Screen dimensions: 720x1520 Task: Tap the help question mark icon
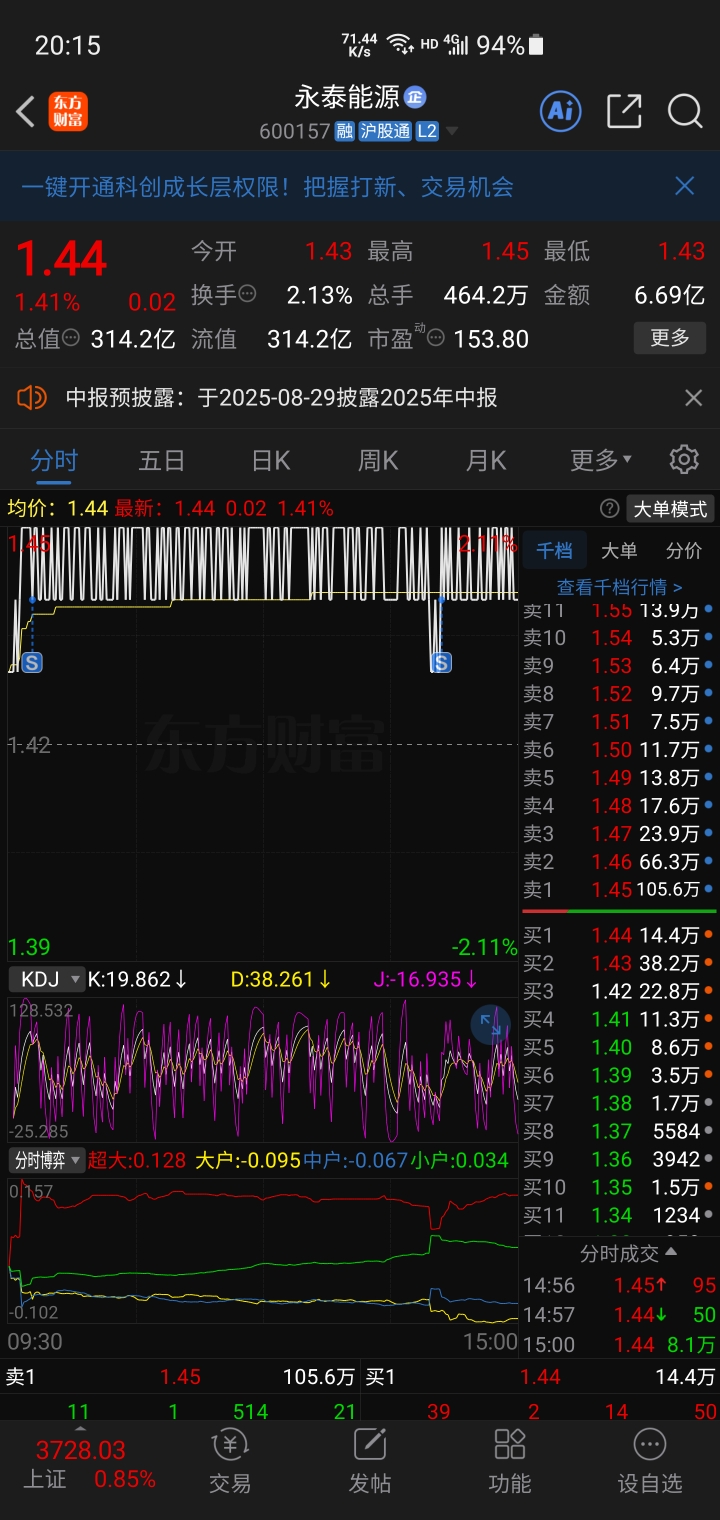point(609,509)
